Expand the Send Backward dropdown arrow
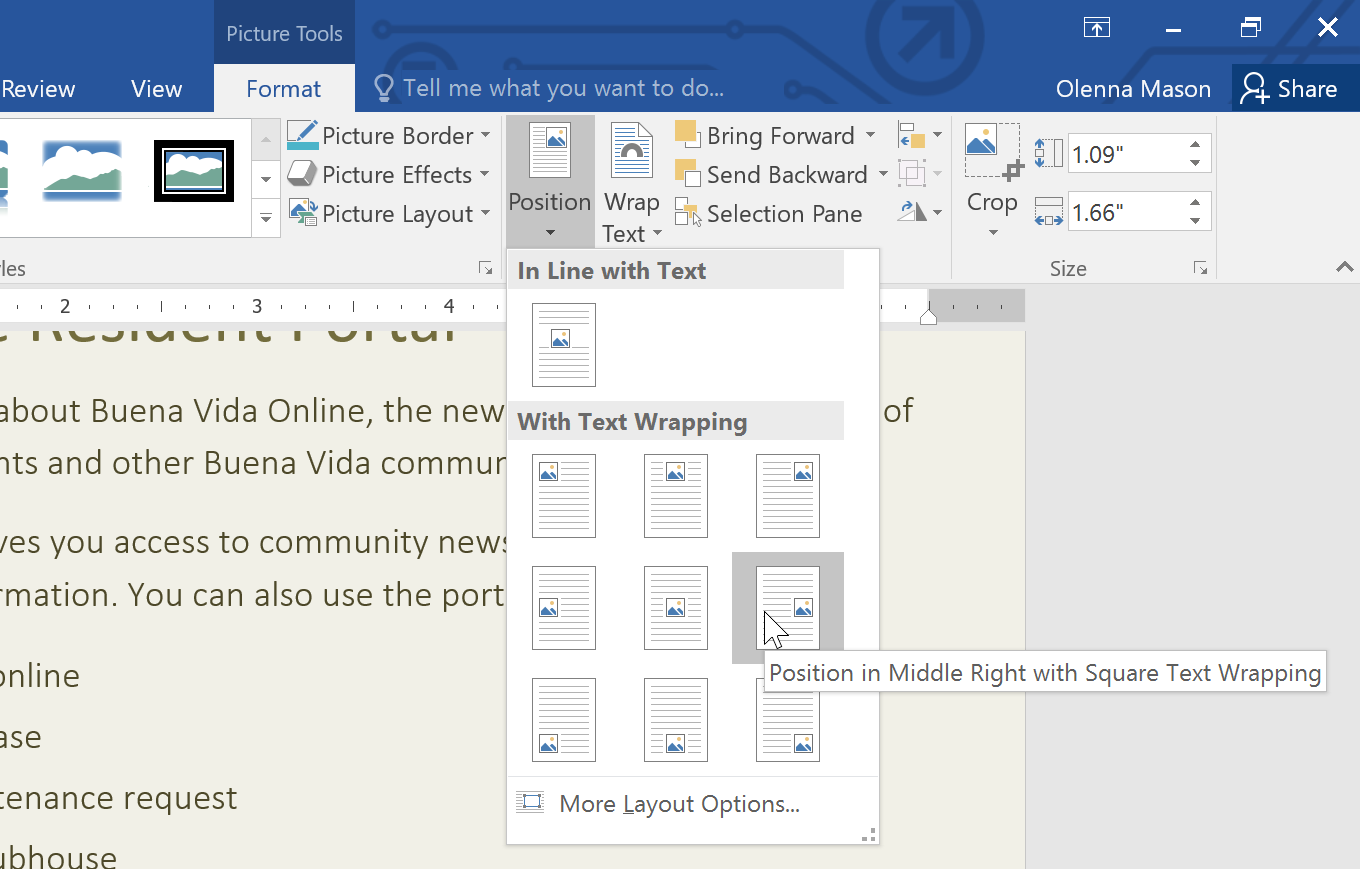This screenshot has height=869, width=1360. [882, 174]
